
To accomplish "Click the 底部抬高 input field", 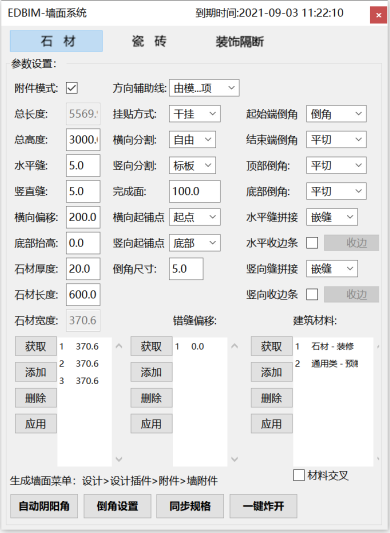I will [83, 243].
